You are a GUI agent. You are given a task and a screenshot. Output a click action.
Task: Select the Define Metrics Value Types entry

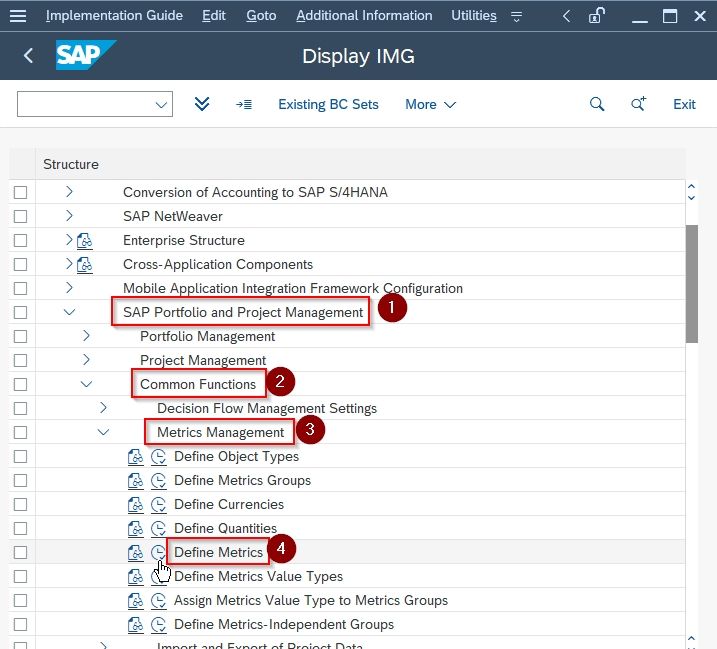click(258, 576)
